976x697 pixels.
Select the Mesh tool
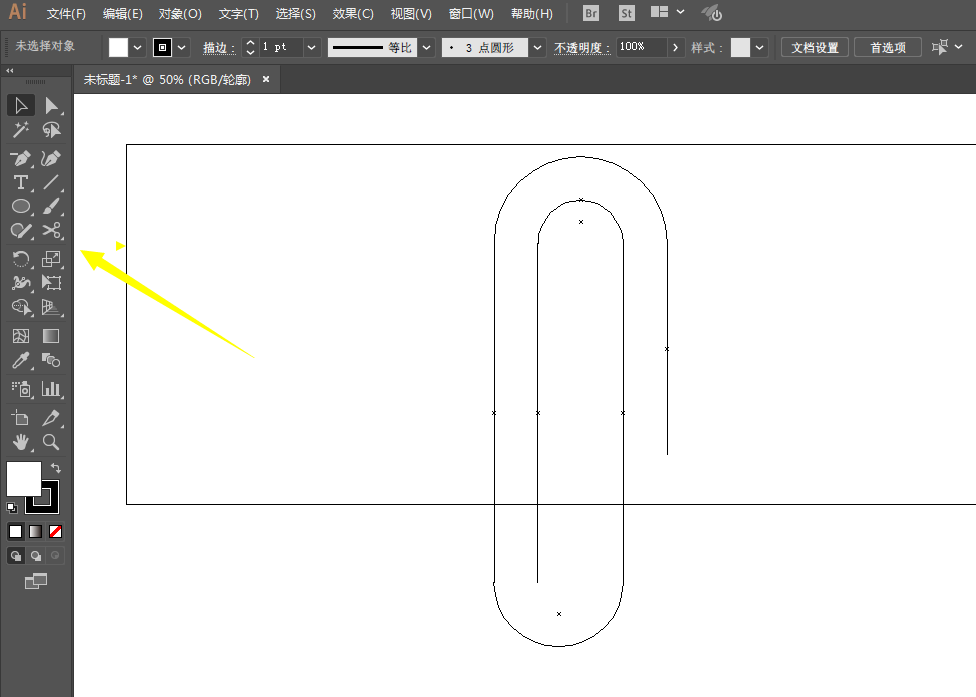tap(21, 336)
